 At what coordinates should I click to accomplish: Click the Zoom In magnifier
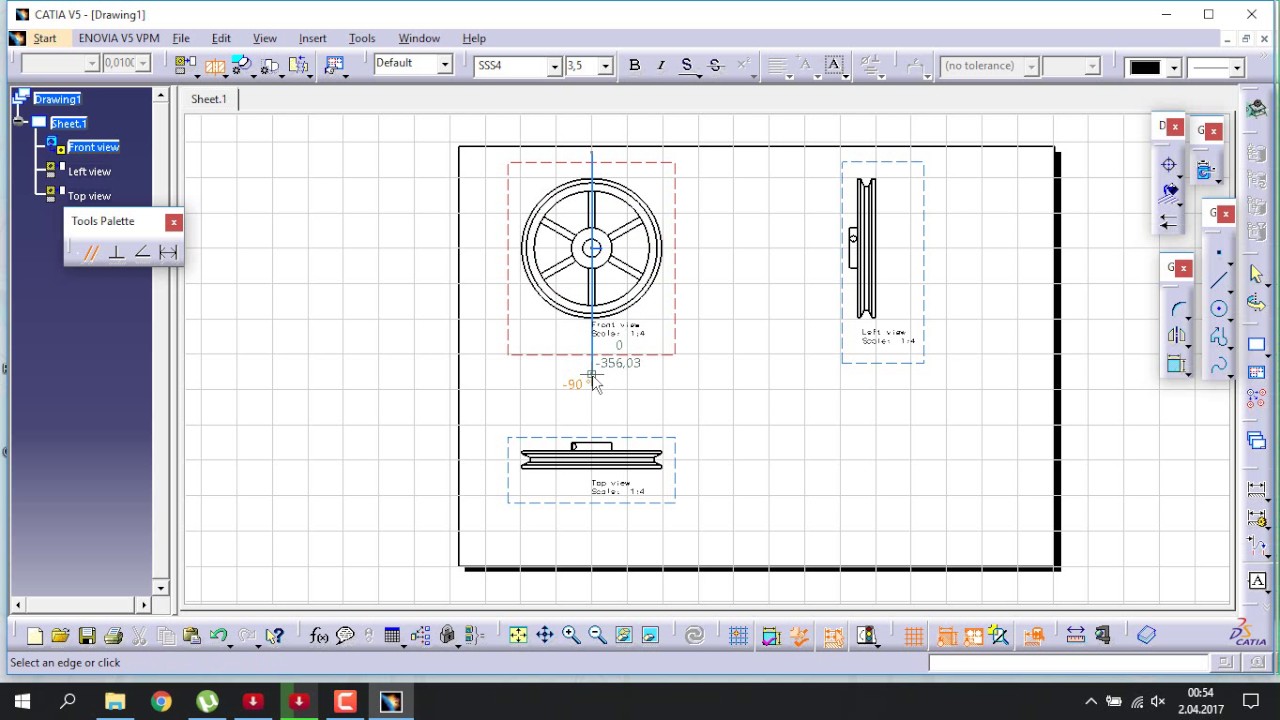click(x=571, y=636)
